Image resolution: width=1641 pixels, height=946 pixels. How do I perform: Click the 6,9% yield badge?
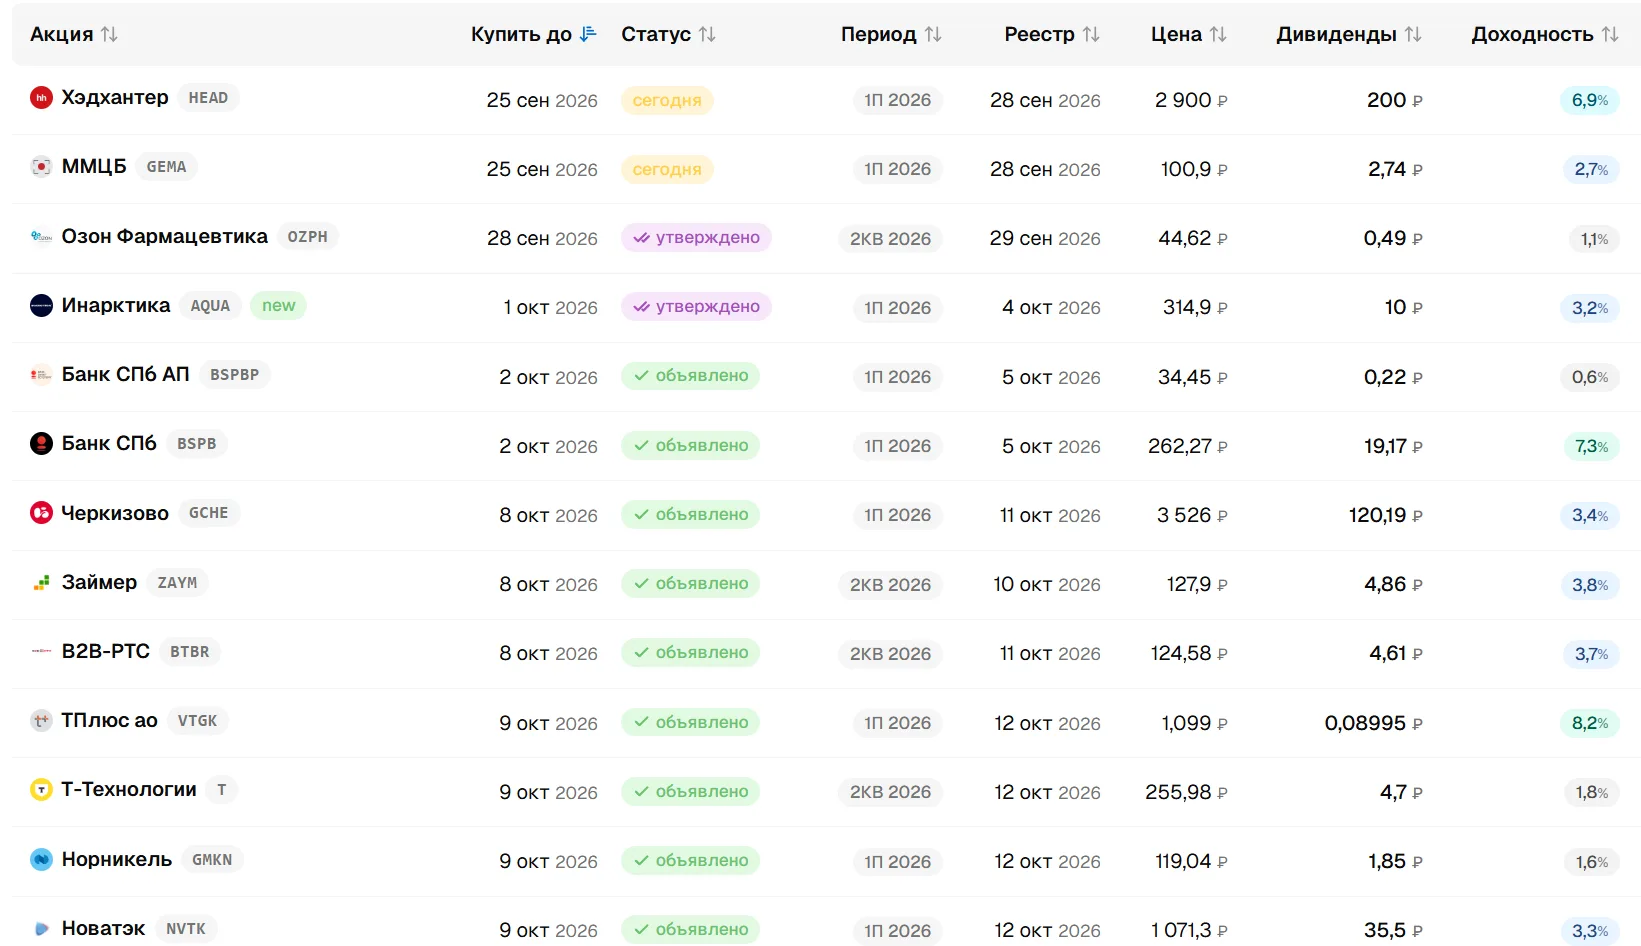click(x=1590, y=100)
